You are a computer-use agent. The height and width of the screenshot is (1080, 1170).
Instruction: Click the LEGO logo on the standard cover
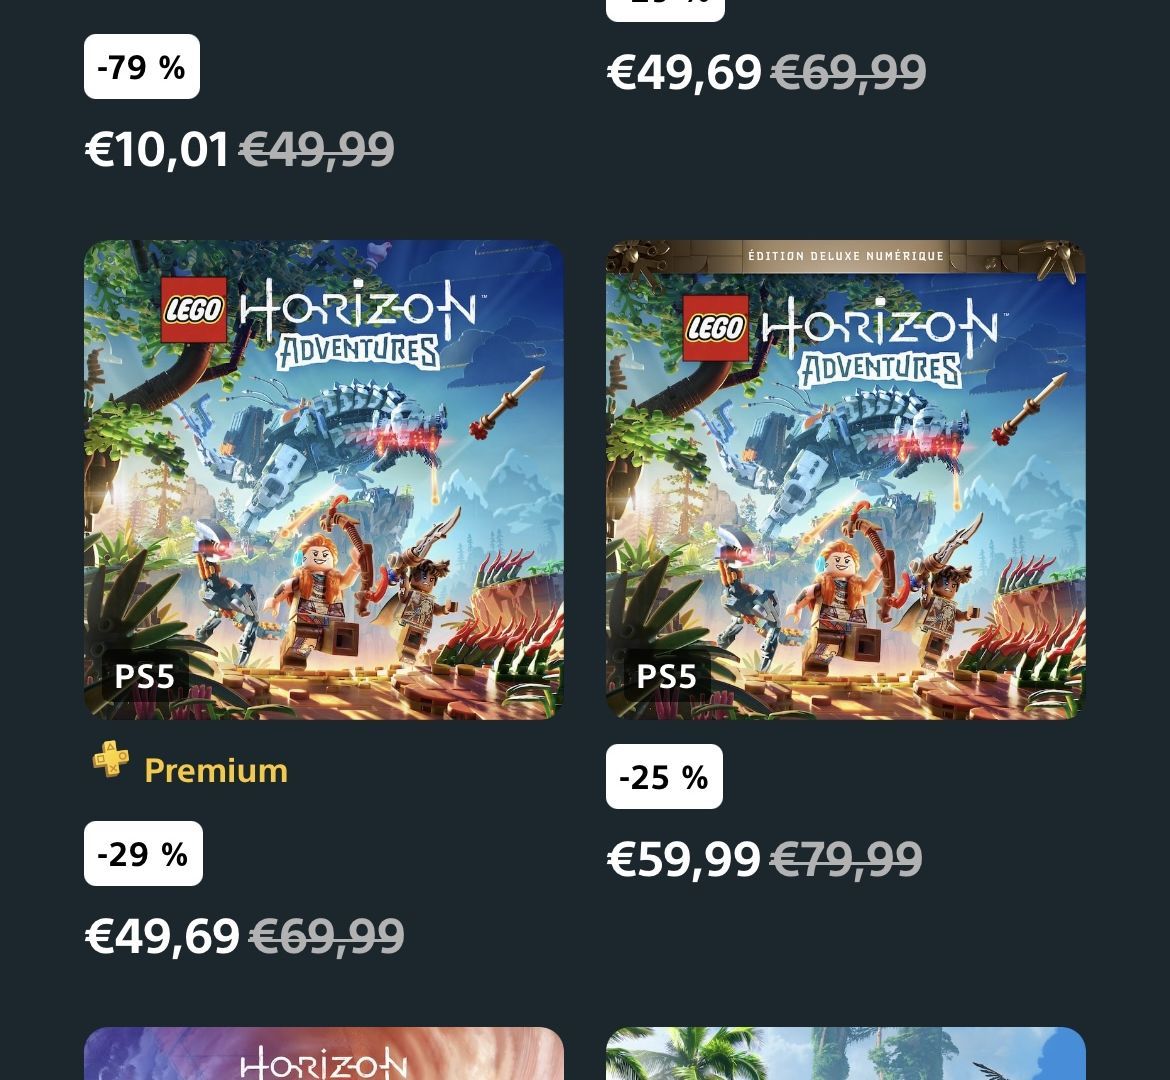click(x=194, y=310)
